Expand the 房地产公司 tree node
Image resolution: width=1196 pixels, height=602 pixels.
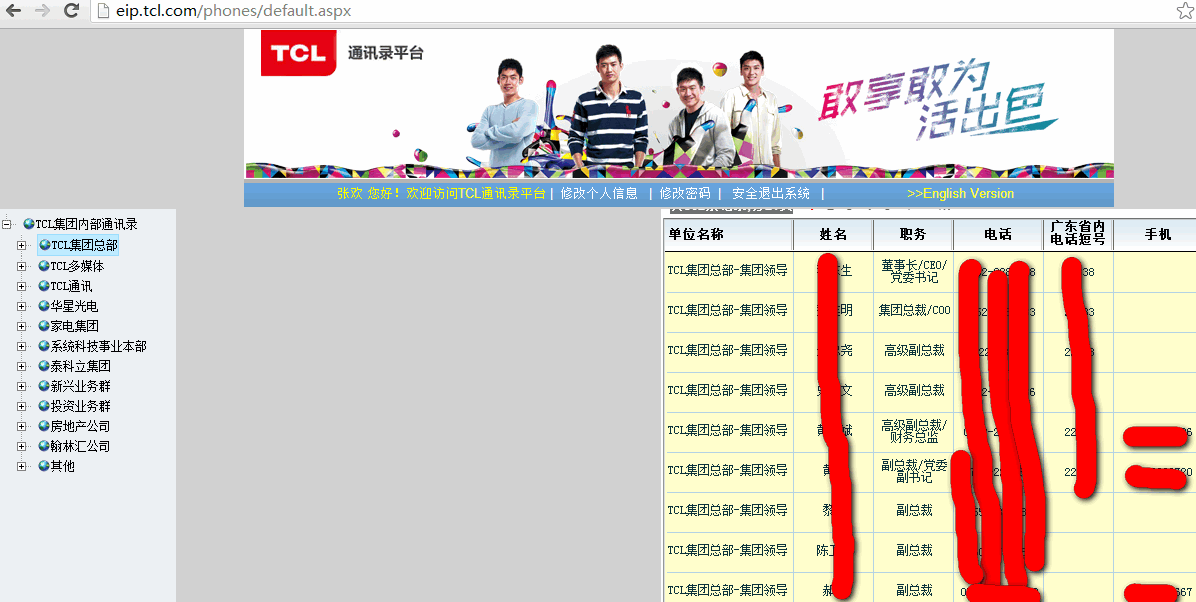[21, 426]
